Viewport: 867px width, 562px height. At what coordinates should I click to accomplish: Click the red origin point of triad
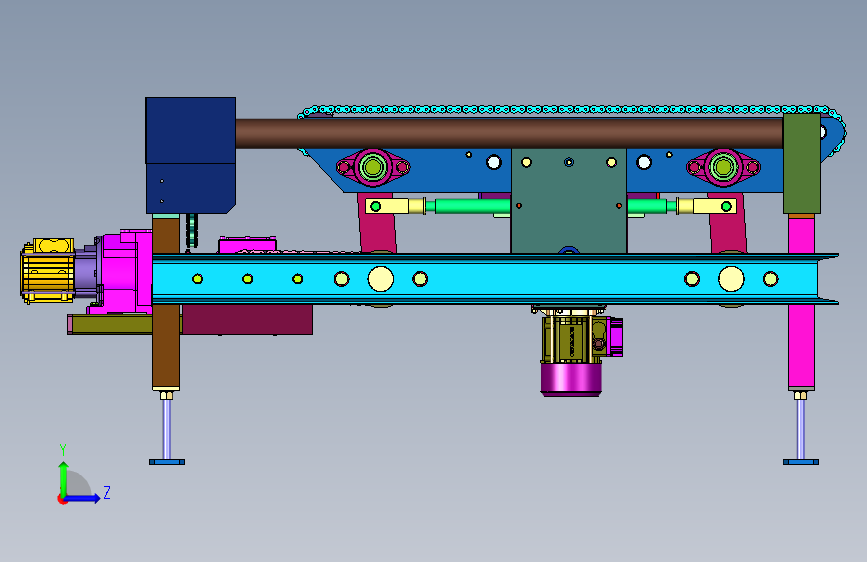(62, 499)
